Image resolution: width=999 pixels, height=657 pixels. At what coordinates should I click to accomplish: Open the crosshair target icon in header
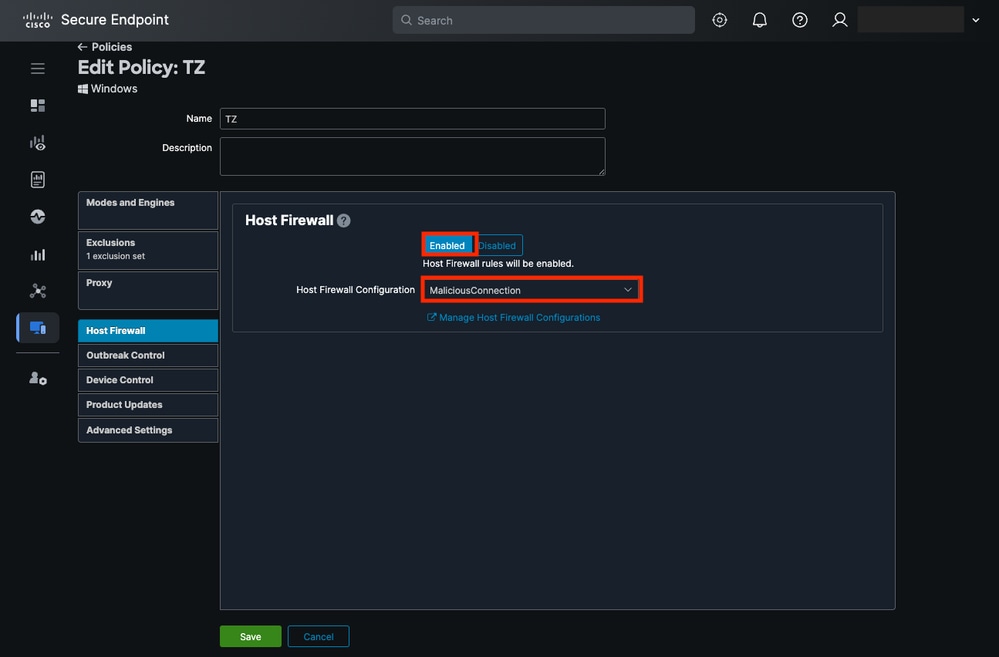pyautogui.click(x=719, y=20)
